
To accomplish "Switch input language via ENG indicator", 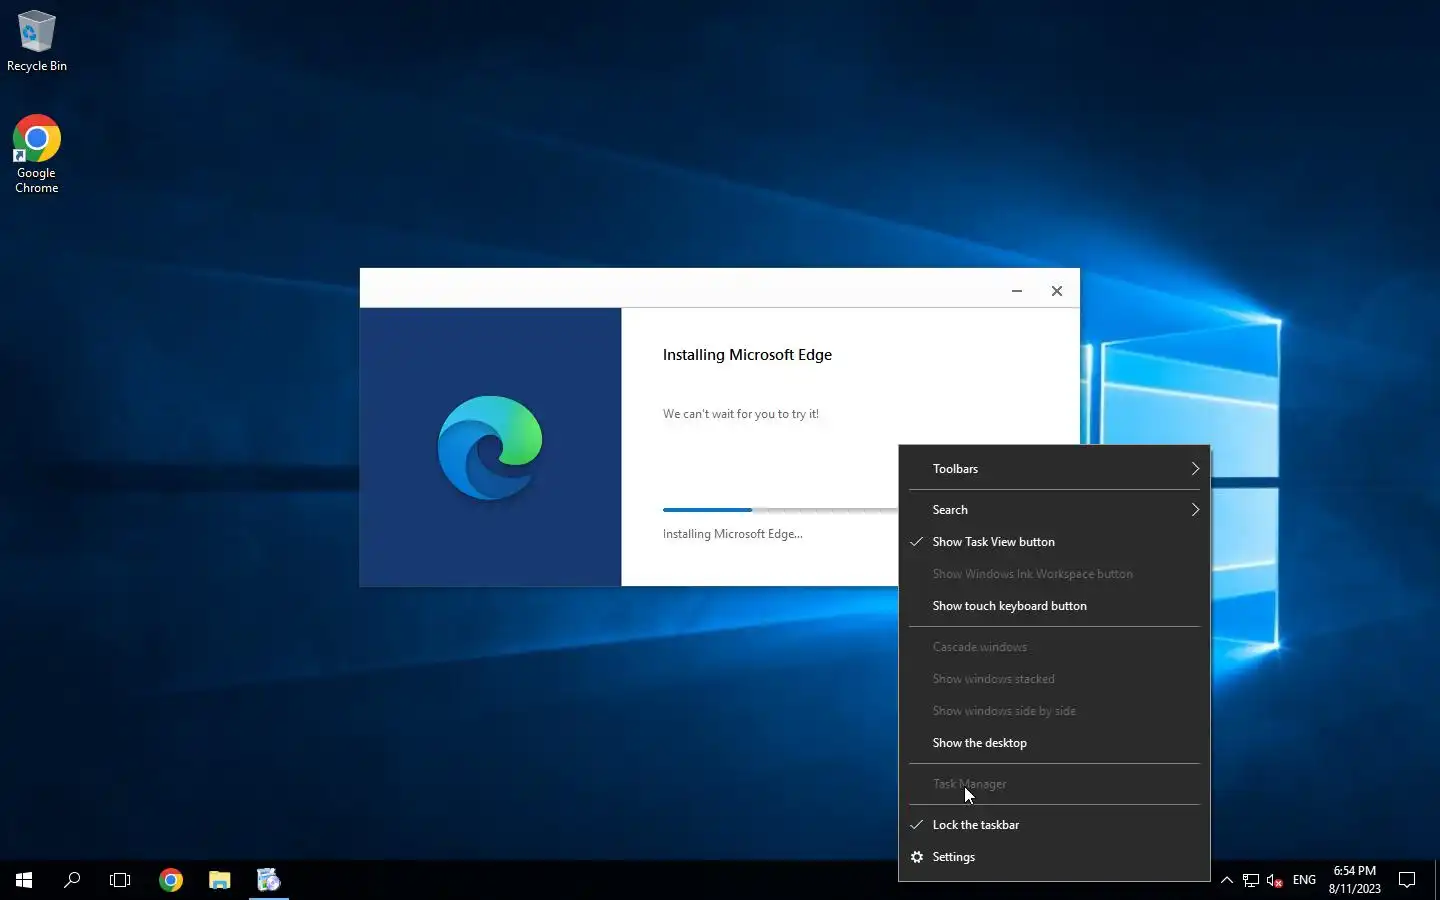I will (x=1304, y=880).
